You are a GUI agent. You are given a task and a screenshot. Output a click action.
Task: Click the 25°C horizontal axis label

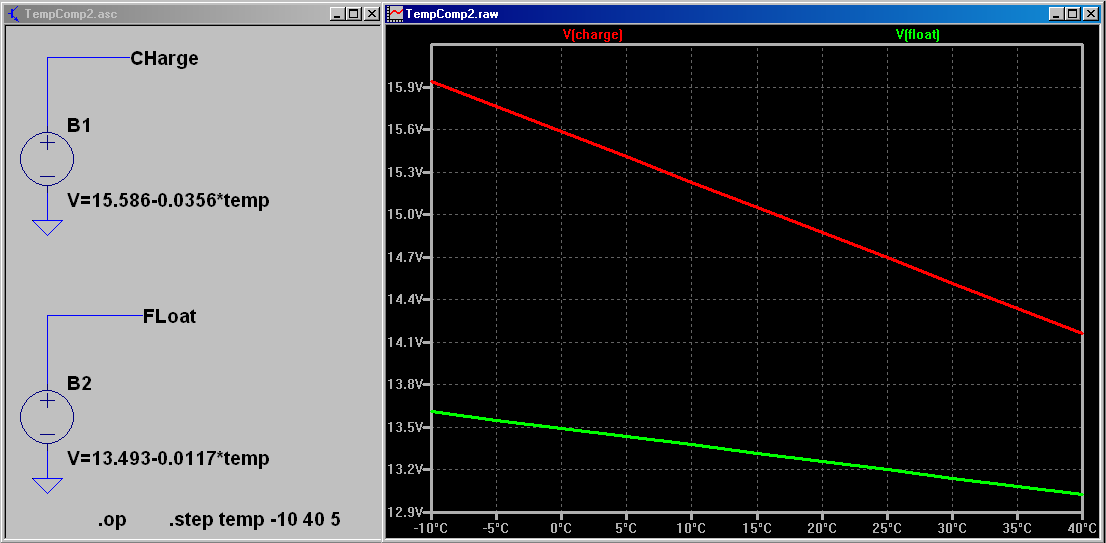tap(887, 527)
